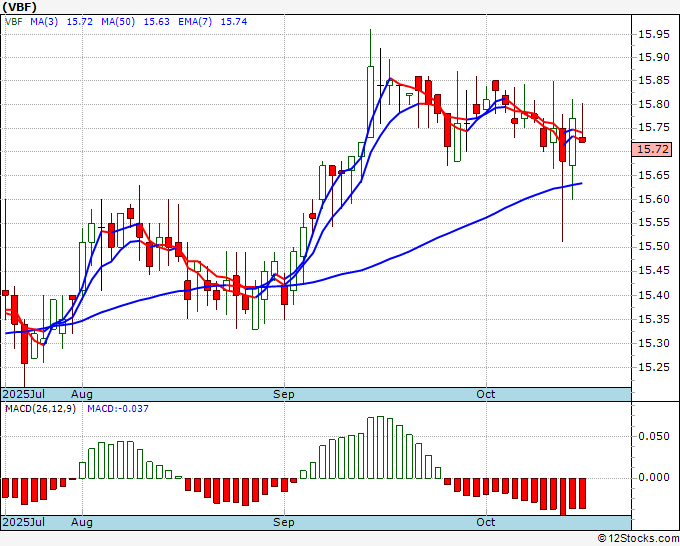680x546 pixels.
Task: Click the 15.25 price axis label
Action: pos(654,367)
